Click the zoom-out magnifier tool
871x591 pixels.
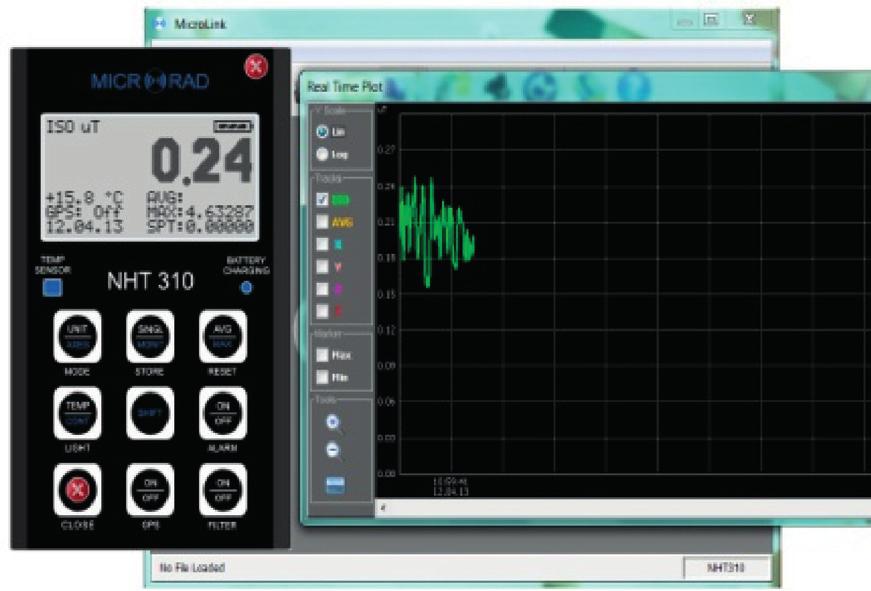click(x=333, y=450)
